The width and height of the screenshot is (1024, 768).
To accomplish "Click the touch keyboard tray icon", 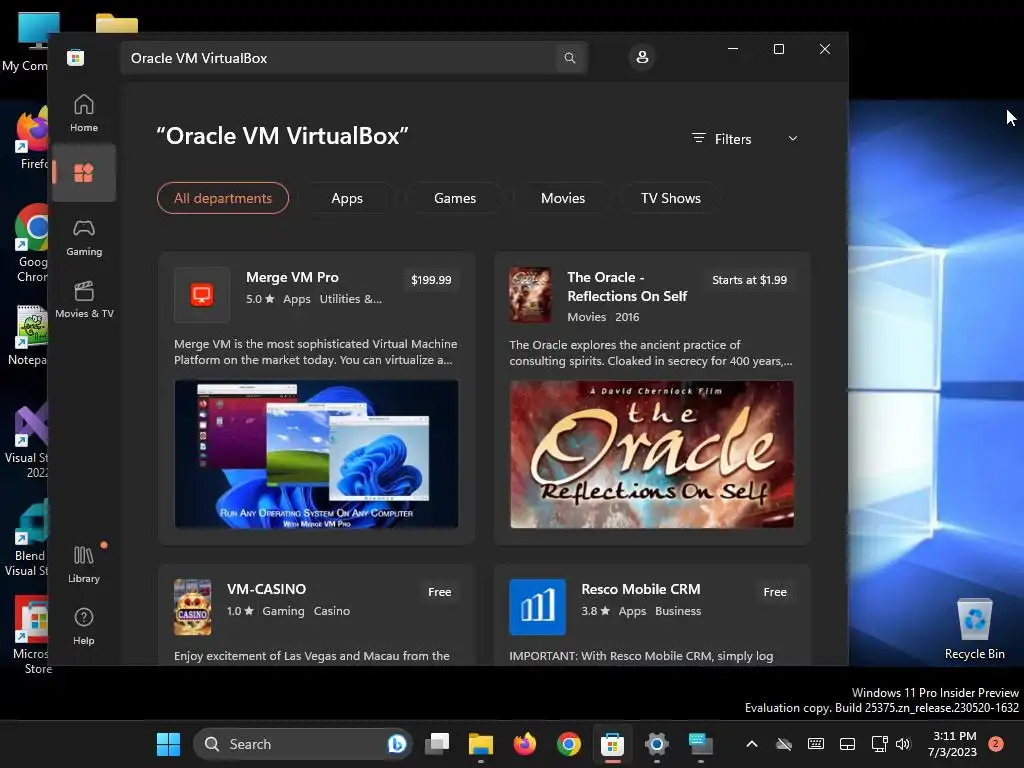I will [x=816, y=744].
